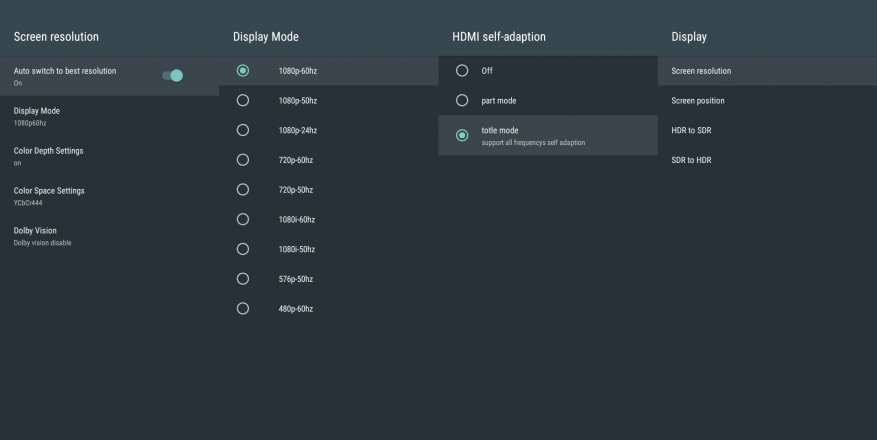The width and height of the screenshot is (877, 440).
Task: Select part mode for HDMI self-adaption
Action: tap(462, 100)
